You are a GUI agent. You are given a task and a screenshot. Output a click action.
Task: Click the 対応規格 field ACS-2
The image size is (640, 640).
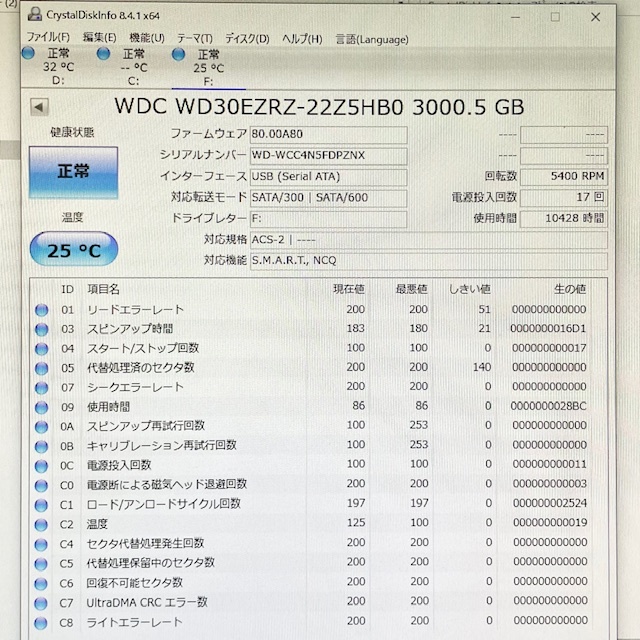click(429, 240)
